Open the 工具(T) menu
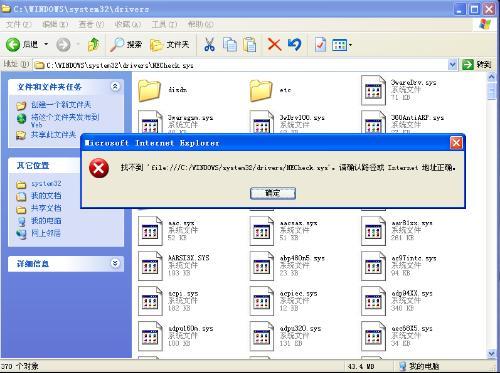This screenshot has height=373, width=500. tap(164, 24)
